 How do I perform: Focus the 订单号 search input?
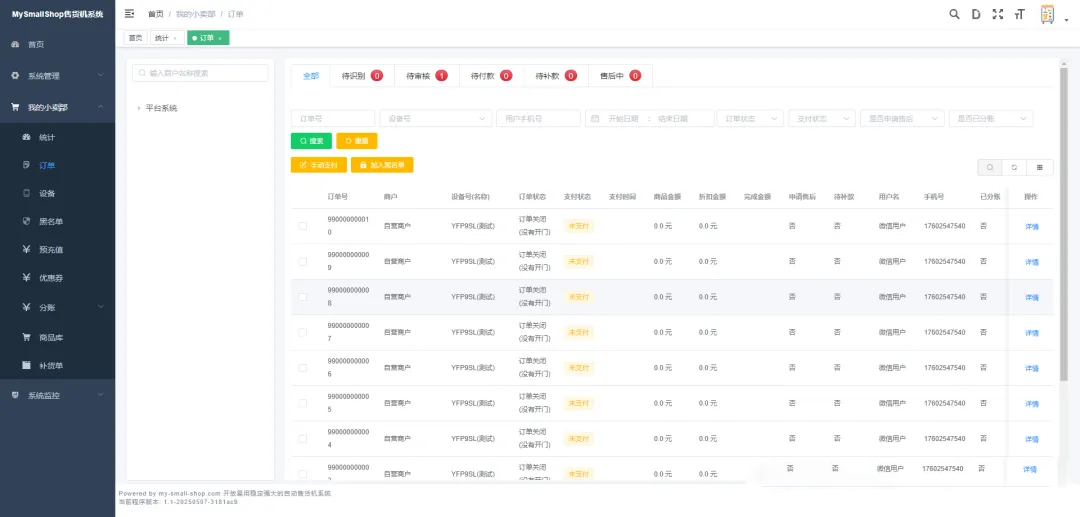pos(333,118)
